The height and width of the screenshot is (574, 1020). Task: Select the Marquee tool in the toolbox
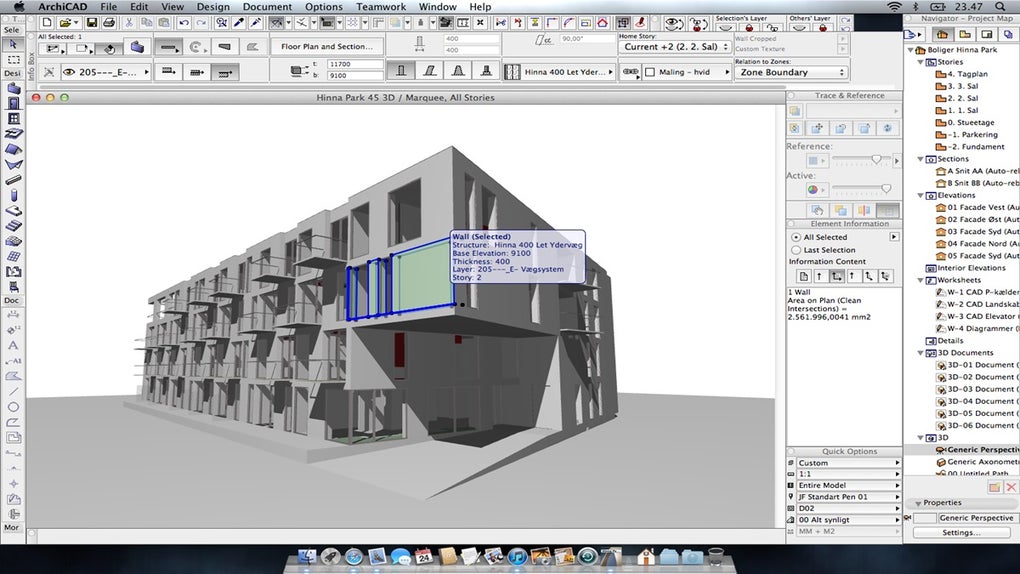[14, 60]
